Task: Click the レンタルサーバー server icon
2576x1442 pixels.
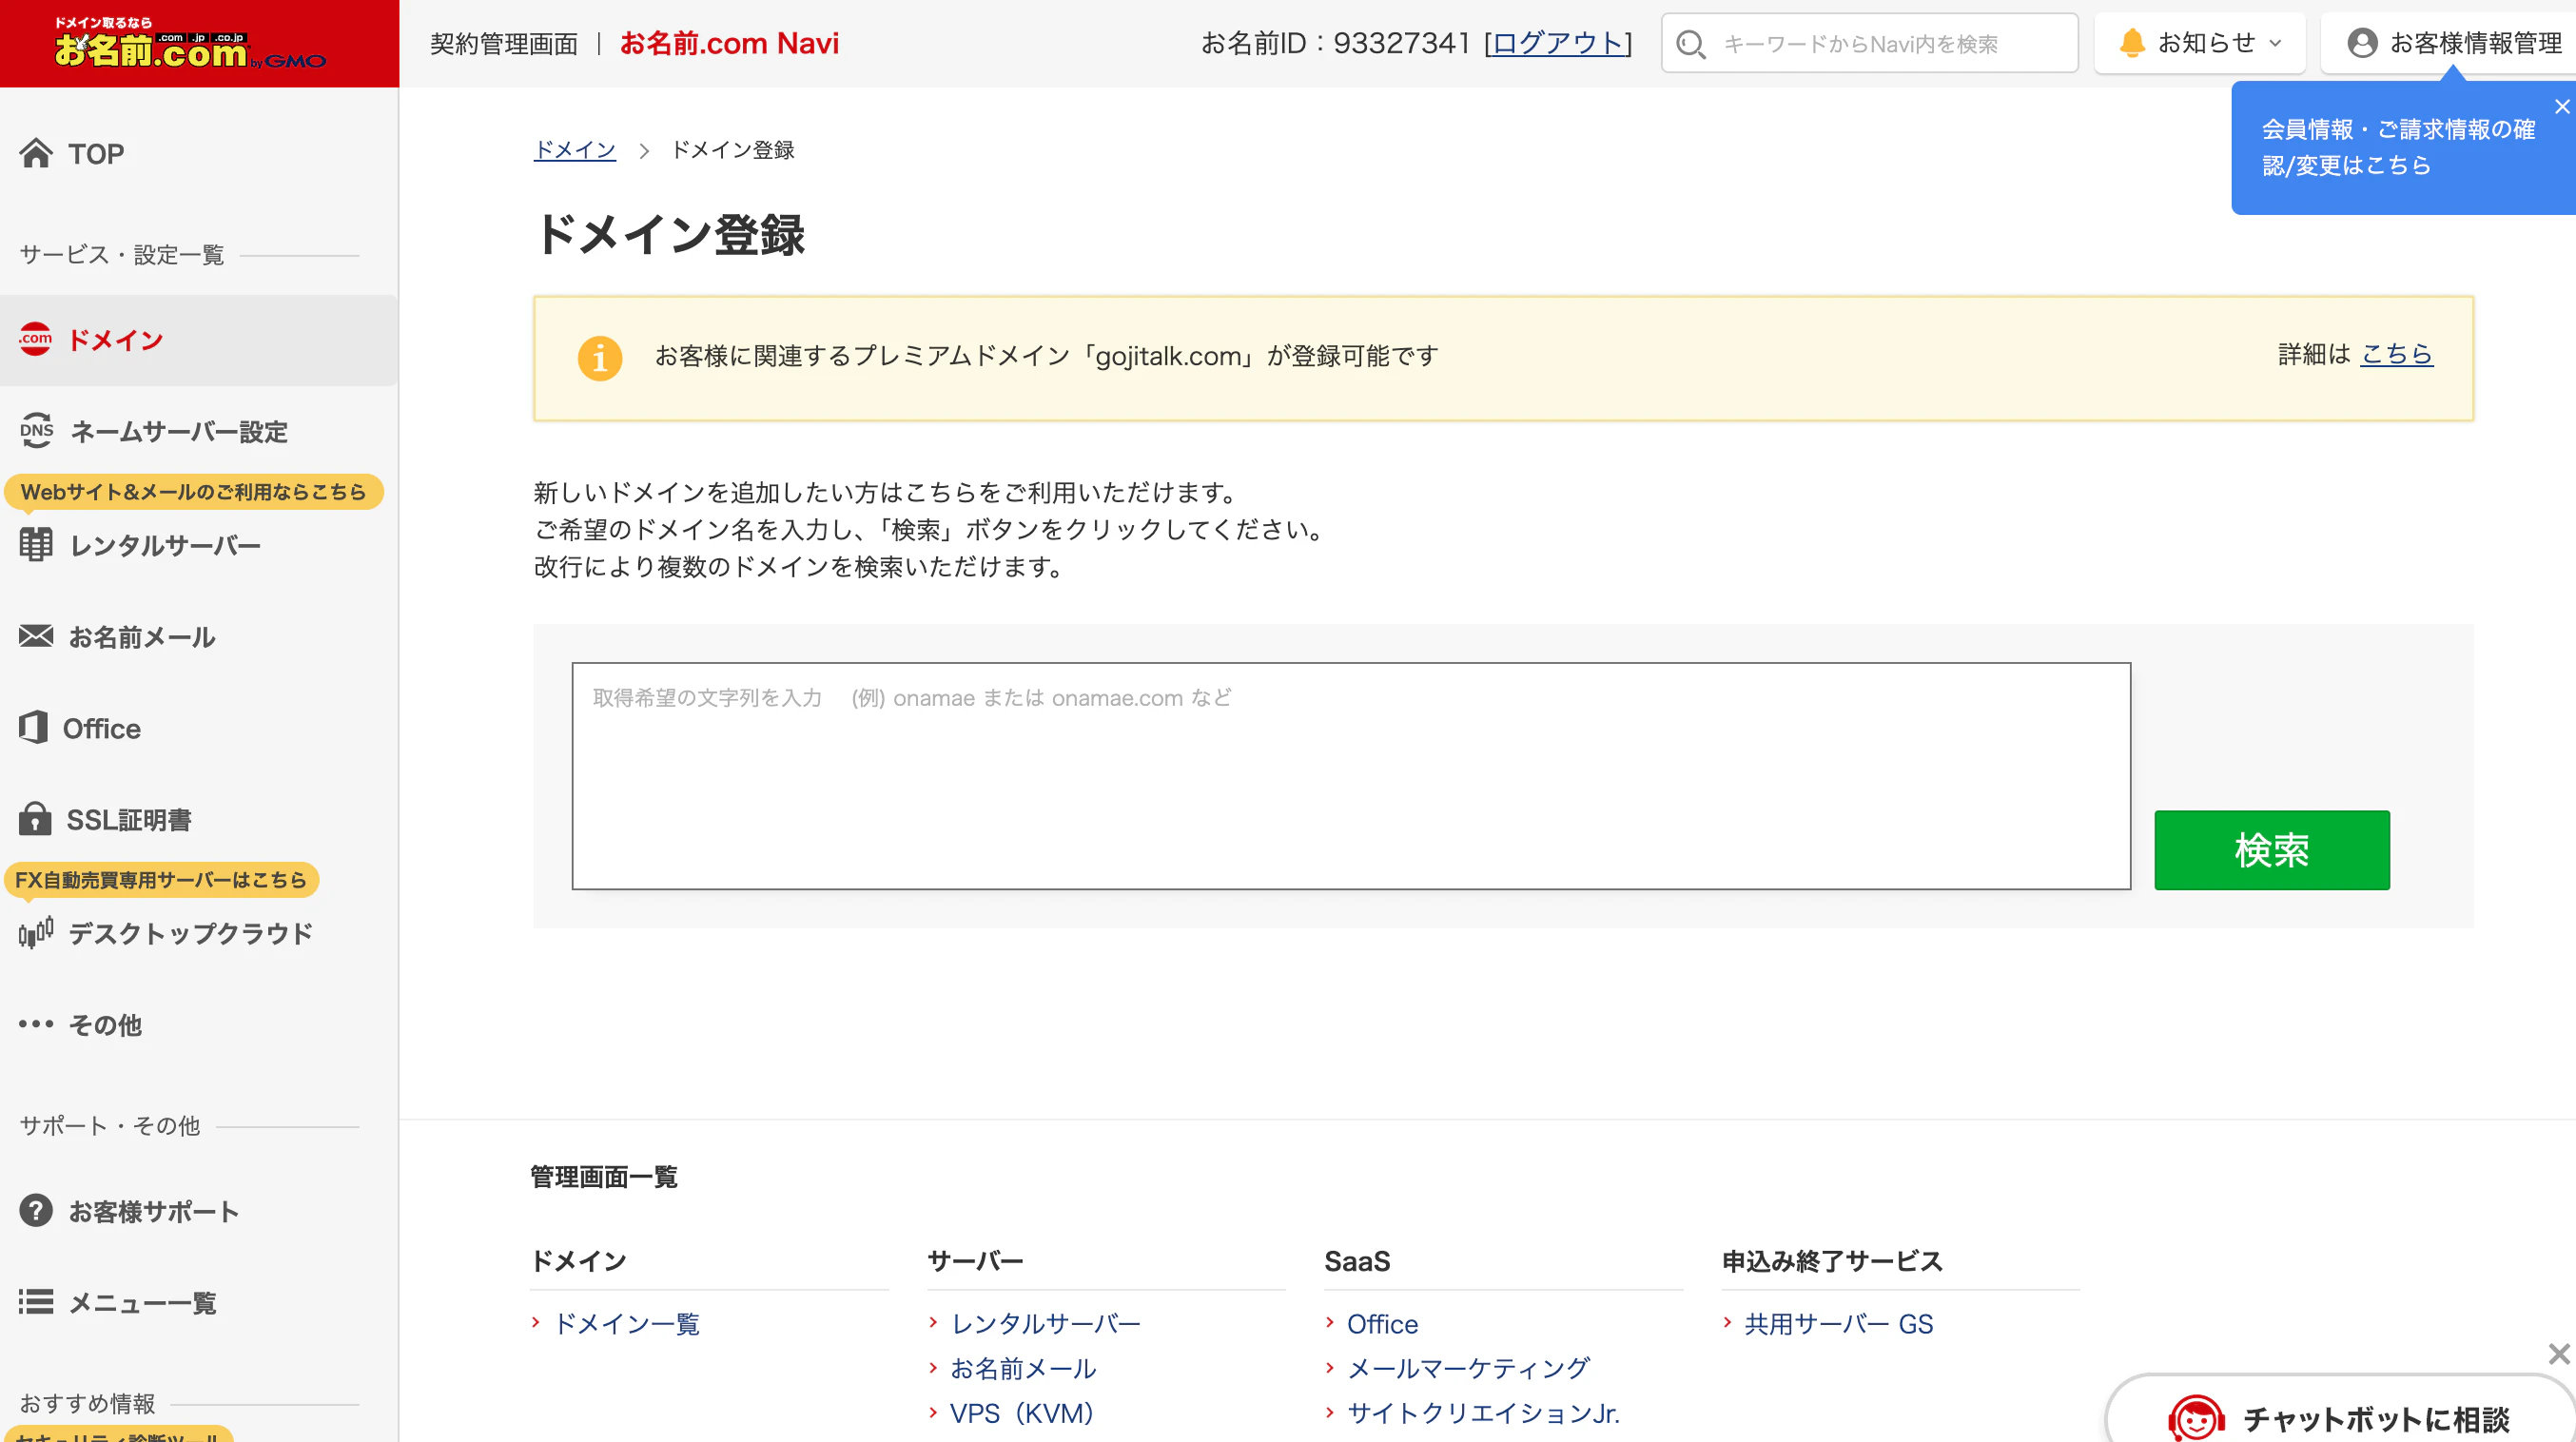Action: pos(36,545)
